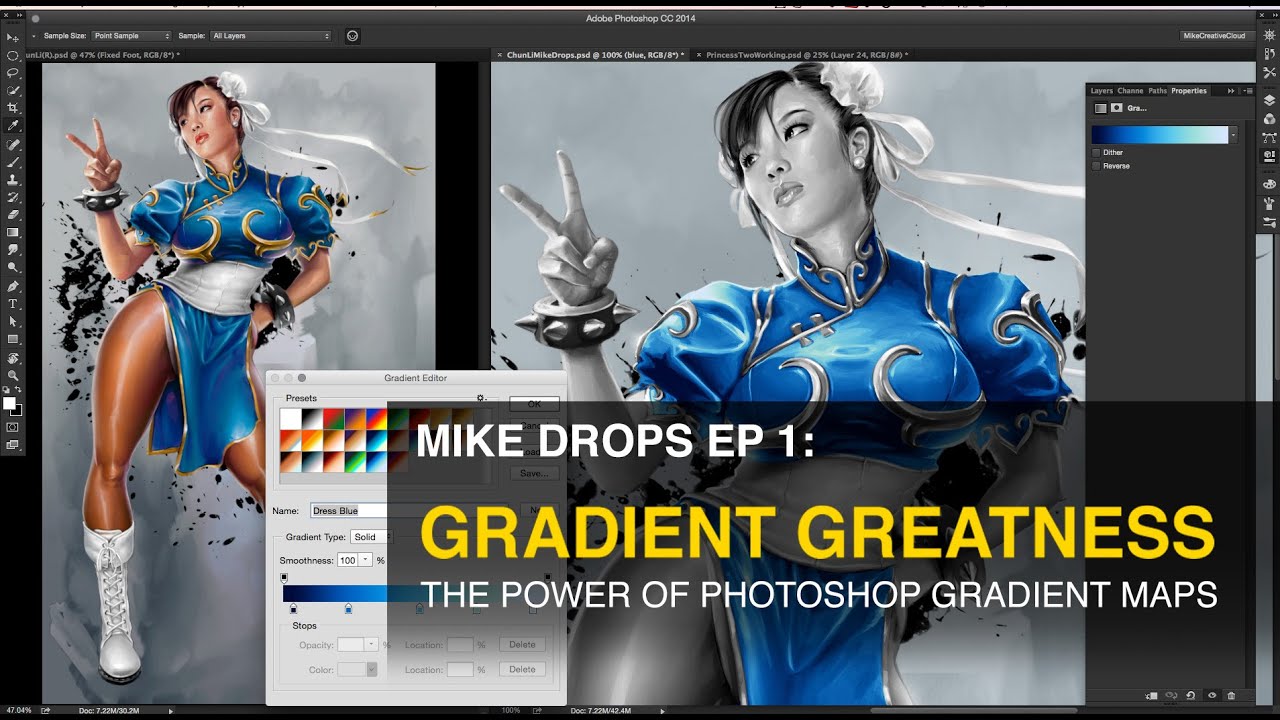Select the Brush tool
This screenshot has width=1280, height=720.
tap(13, 162)
